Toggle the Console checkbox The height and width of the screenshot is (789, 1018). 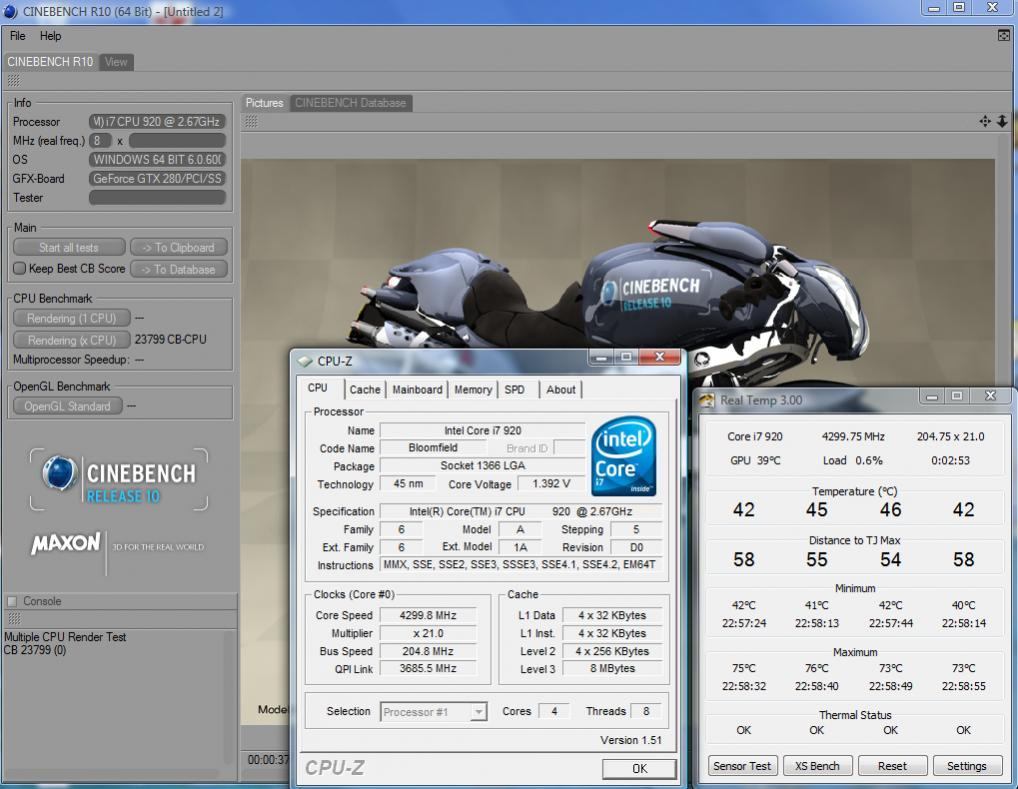12,601
